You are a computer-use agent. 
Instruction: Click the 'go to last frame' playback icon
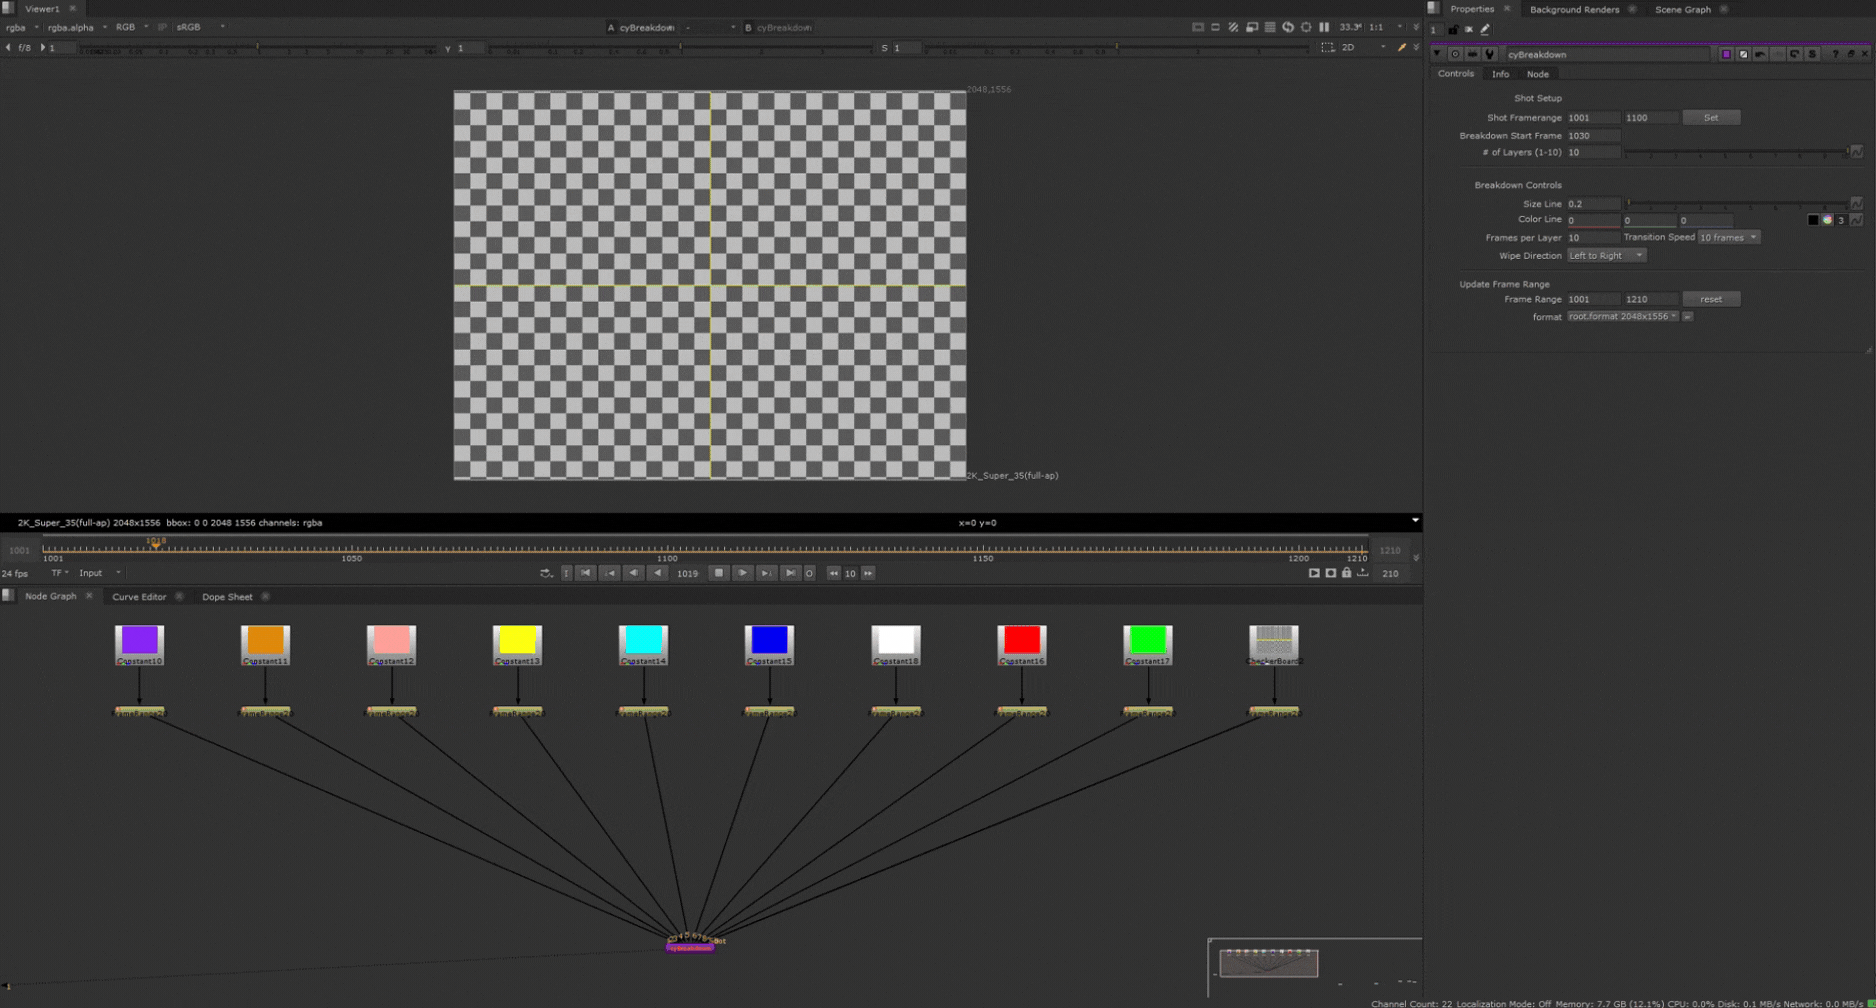pyautogui.click(x=791, y=573)
